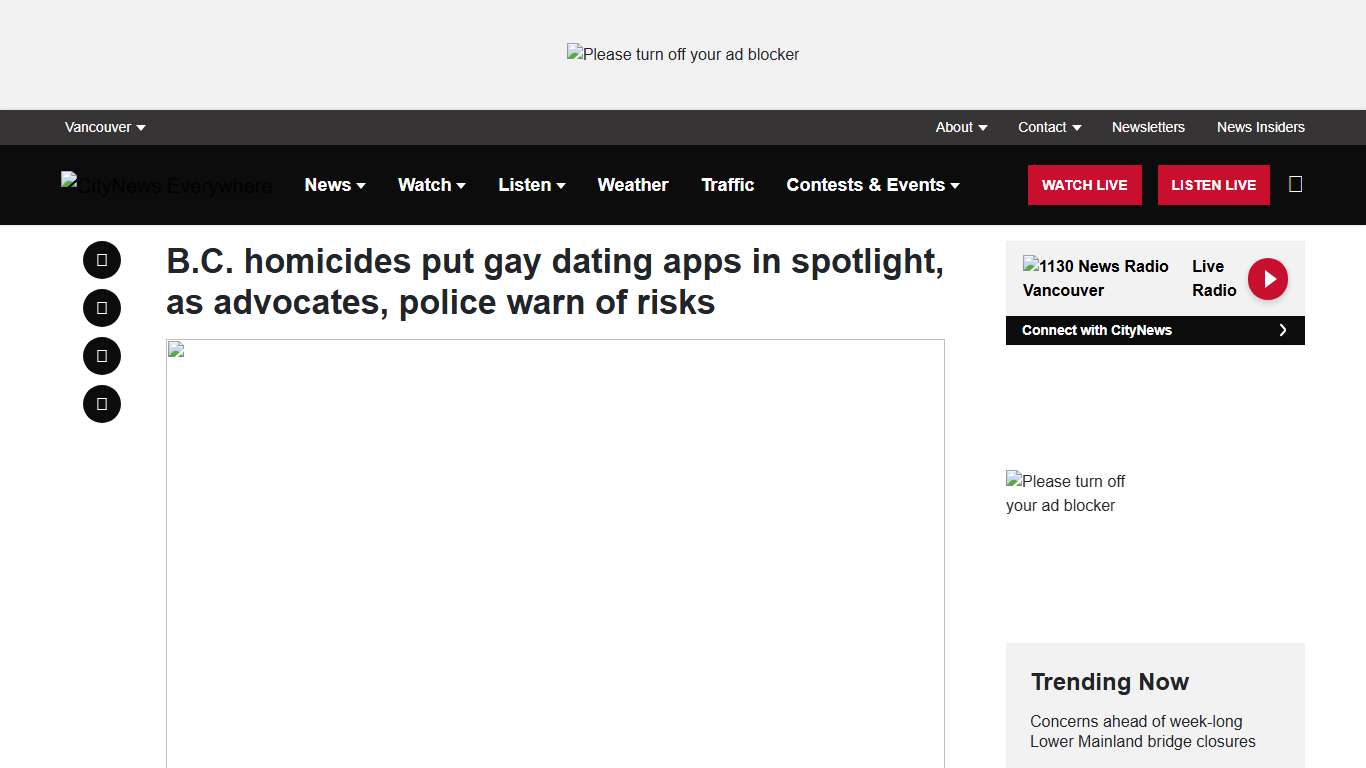Click the WATCH LIVE button
1366x768 pixels.
1084,185
